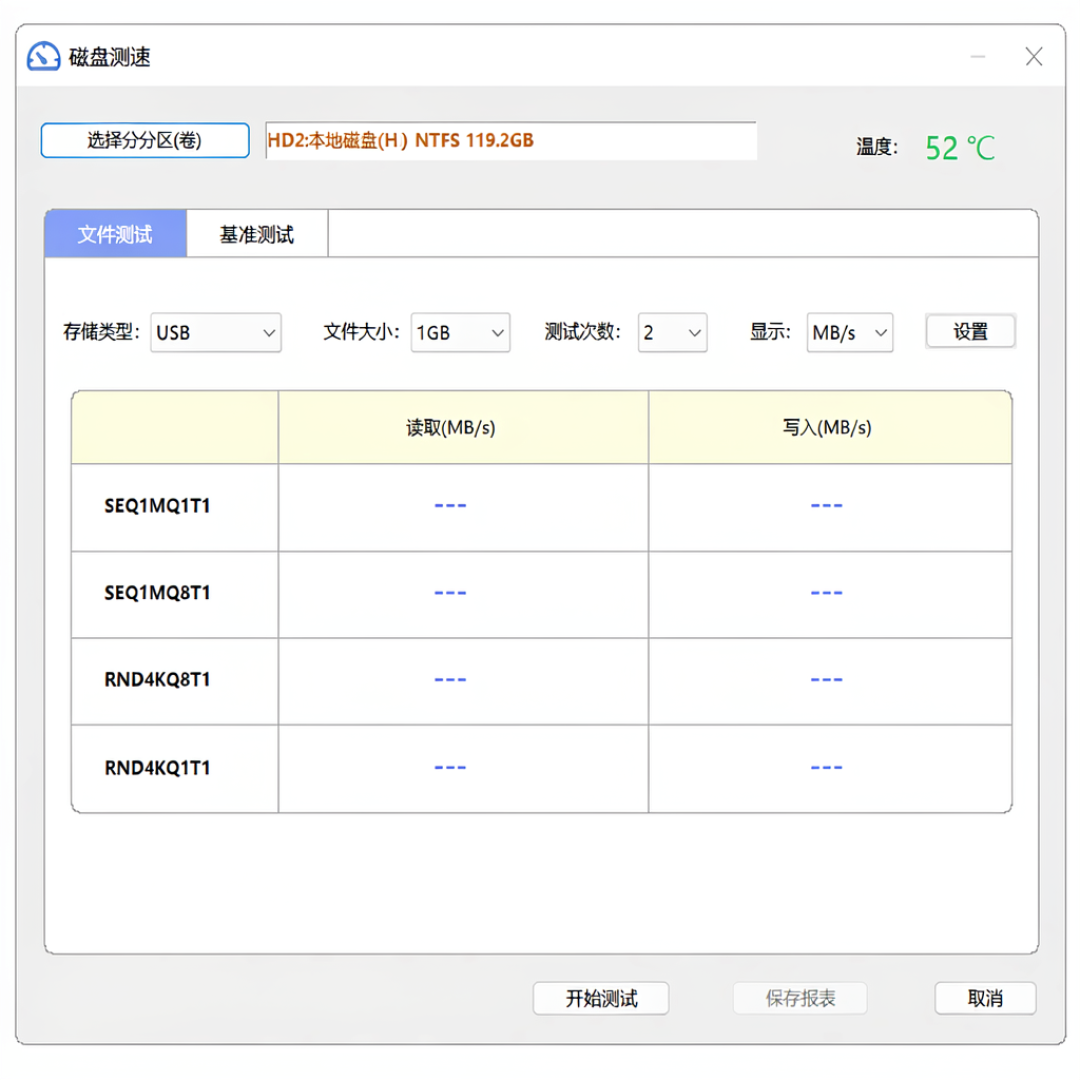Click the HD2 本地磁盘(H) partition field
The image size is (1080, 1080).
pyautogui.click(x=511, y=141)
